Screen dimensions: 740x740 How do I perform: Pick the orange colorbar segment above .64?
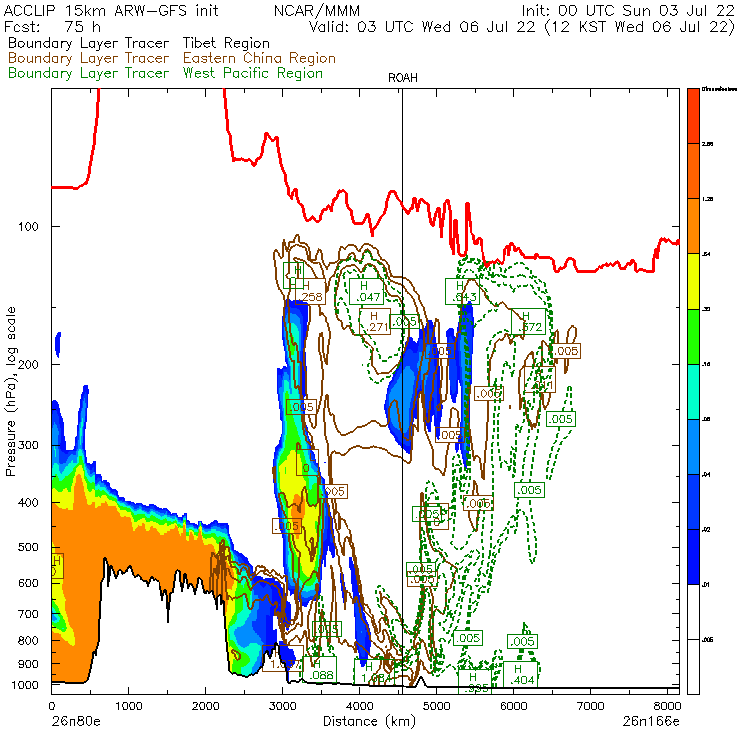coord(693,226)
